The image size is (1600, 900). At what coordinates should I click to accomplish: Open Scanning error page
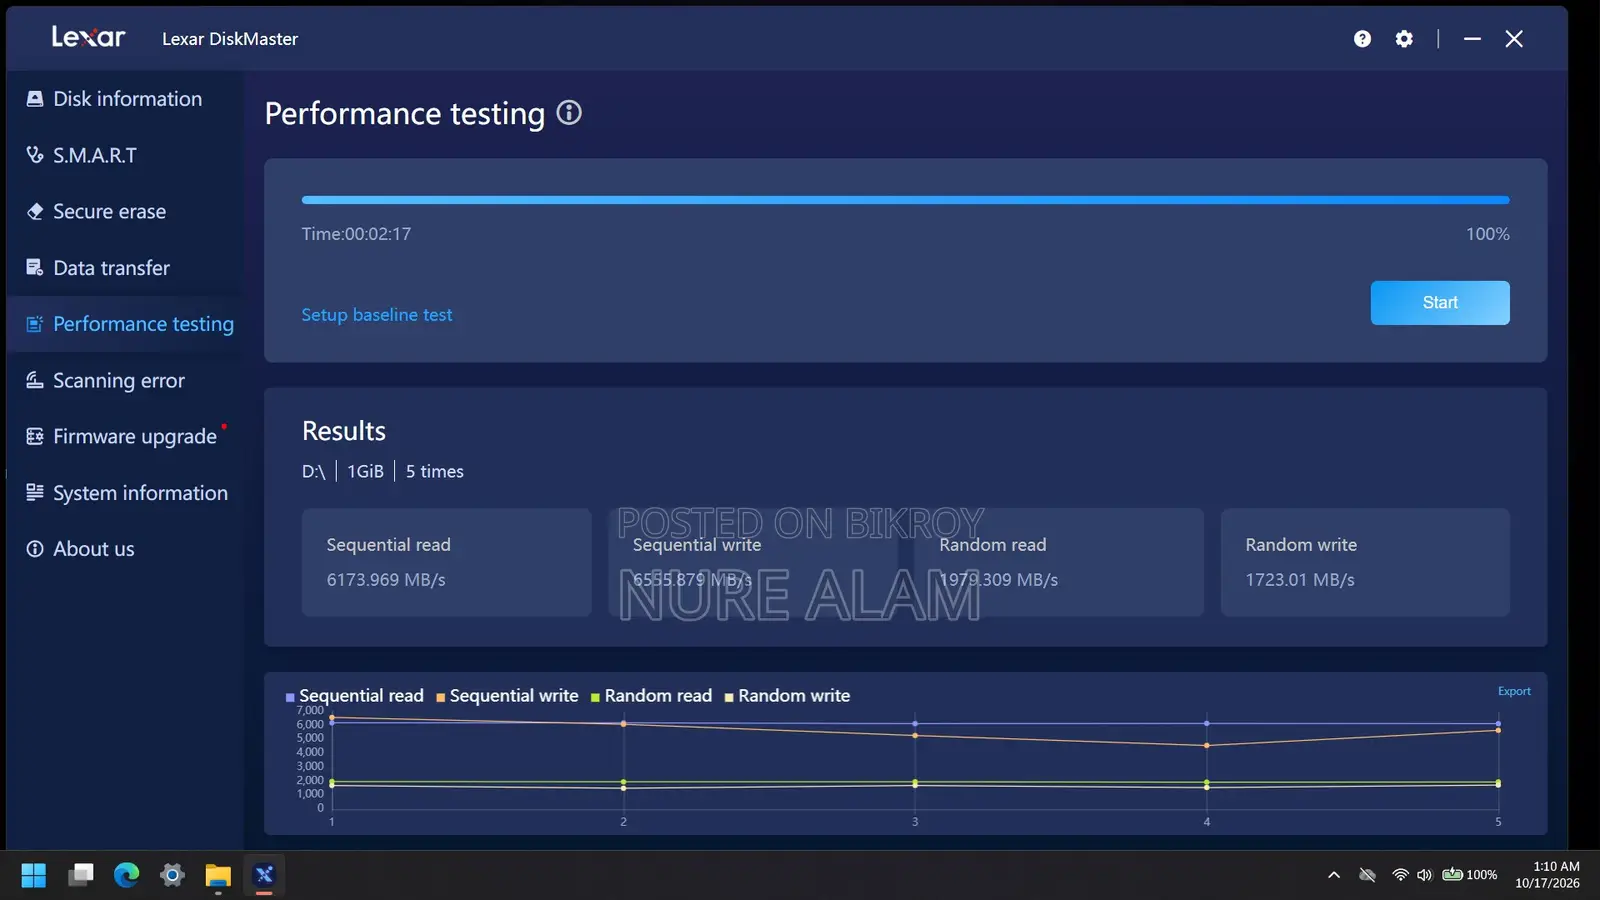[125, 380]
